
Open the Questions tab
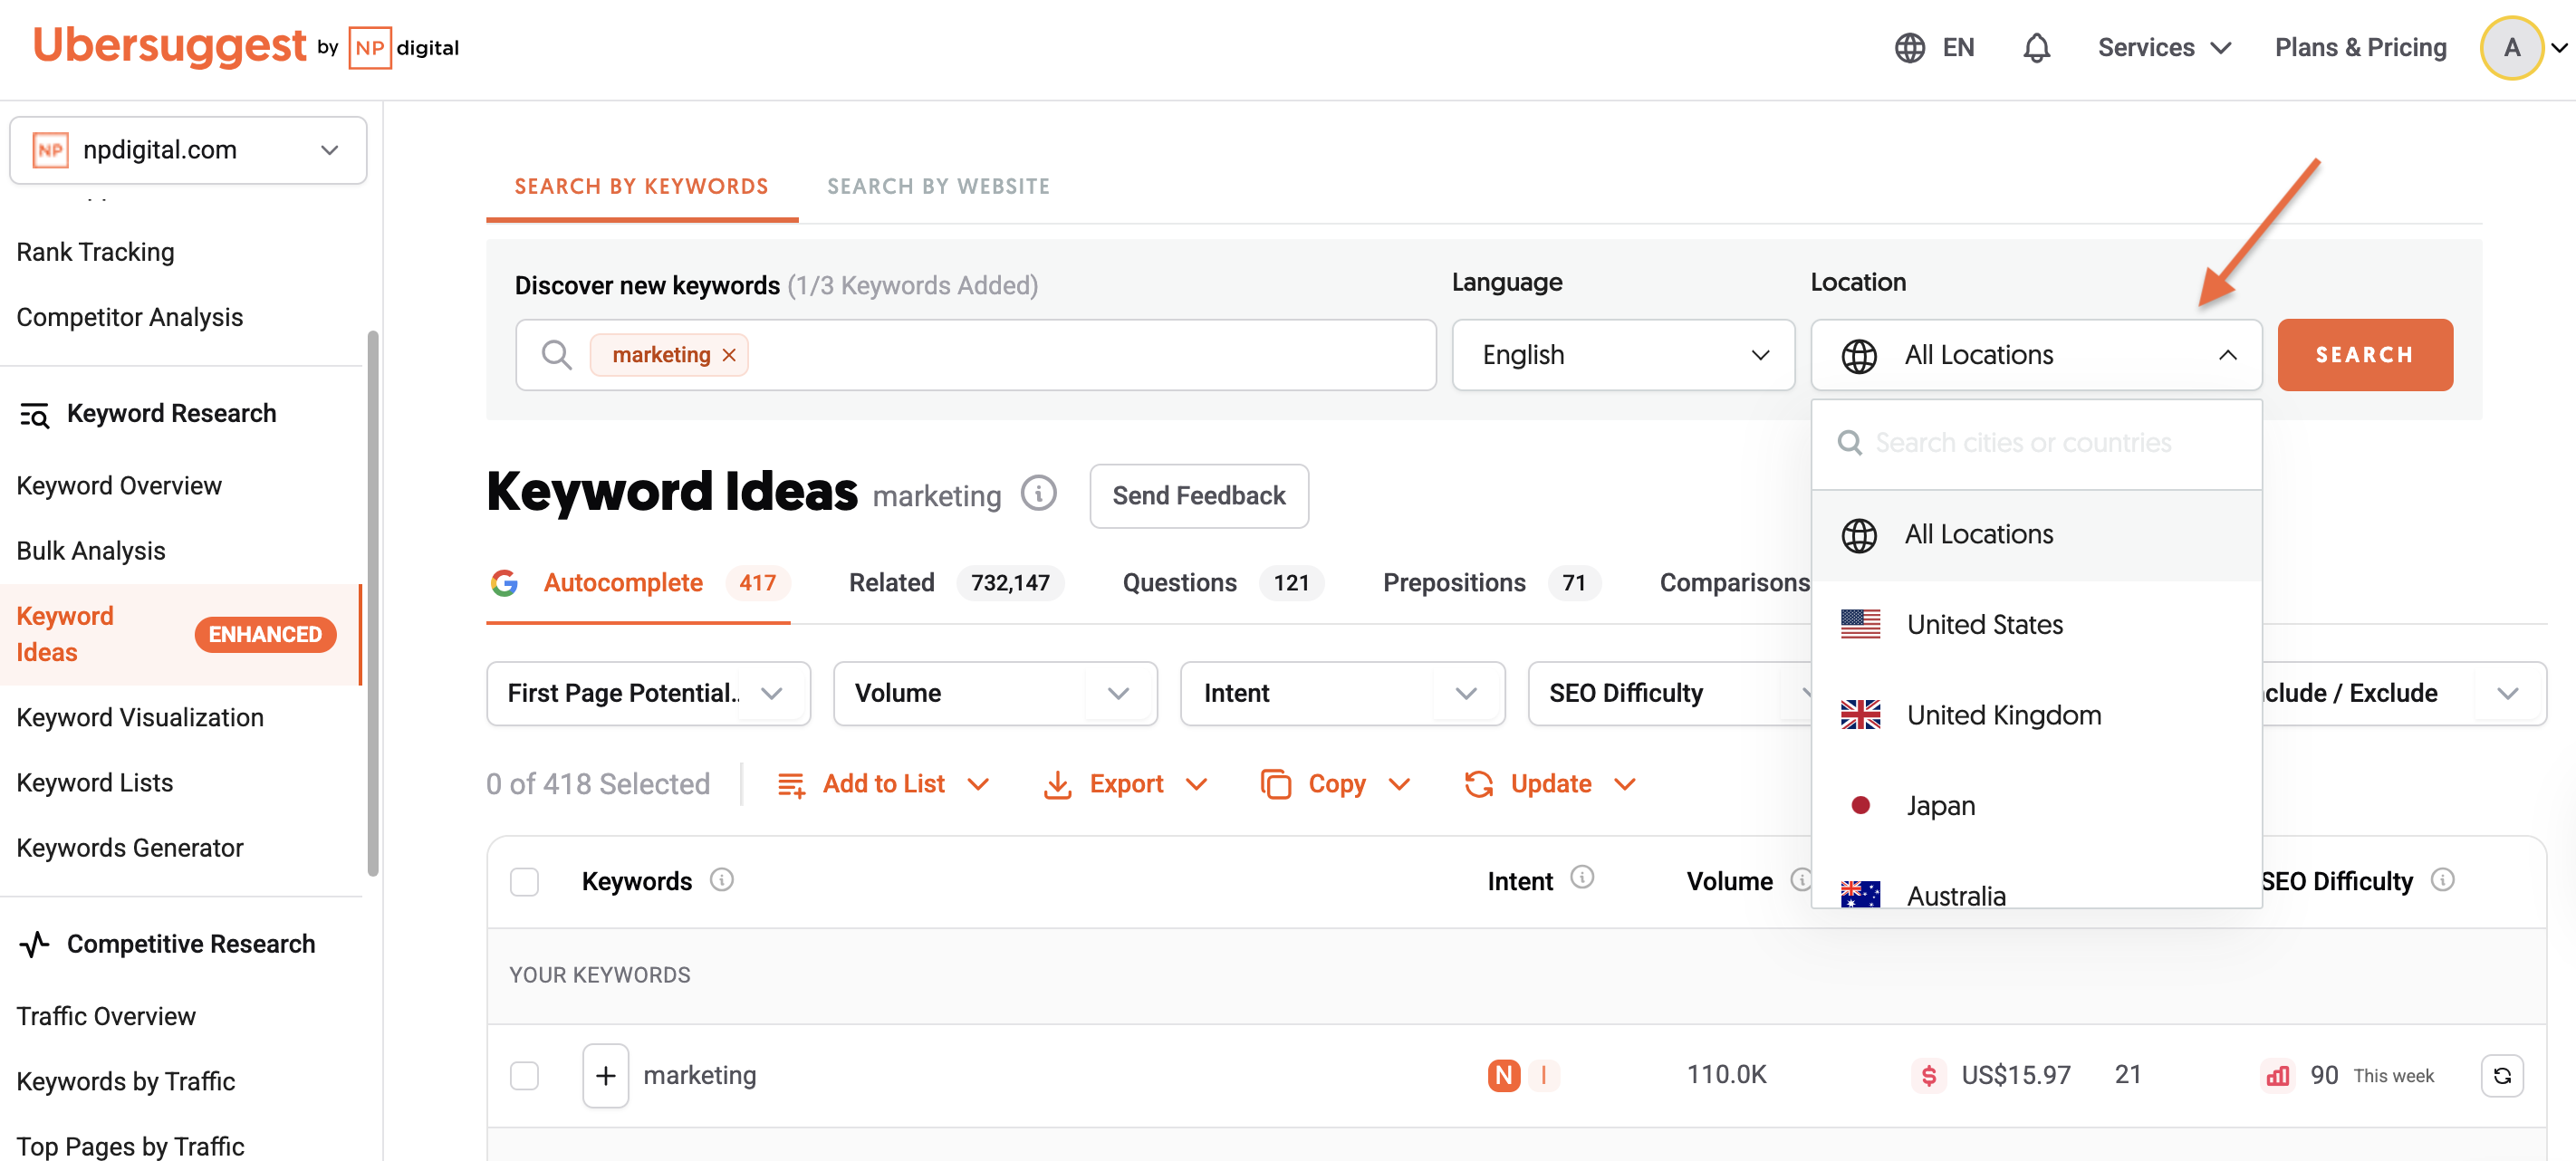(x=1222, y=583)
